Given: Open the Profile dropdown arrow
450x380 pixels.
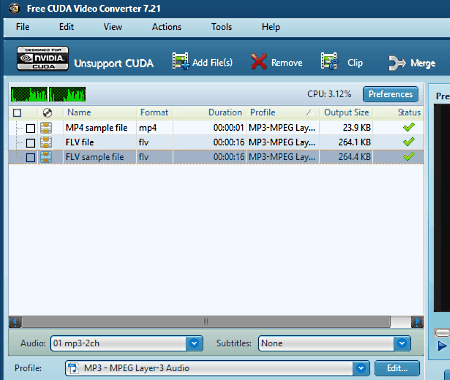Looking at the screenshot, I should pyautogui.click(x=361, y=368).
